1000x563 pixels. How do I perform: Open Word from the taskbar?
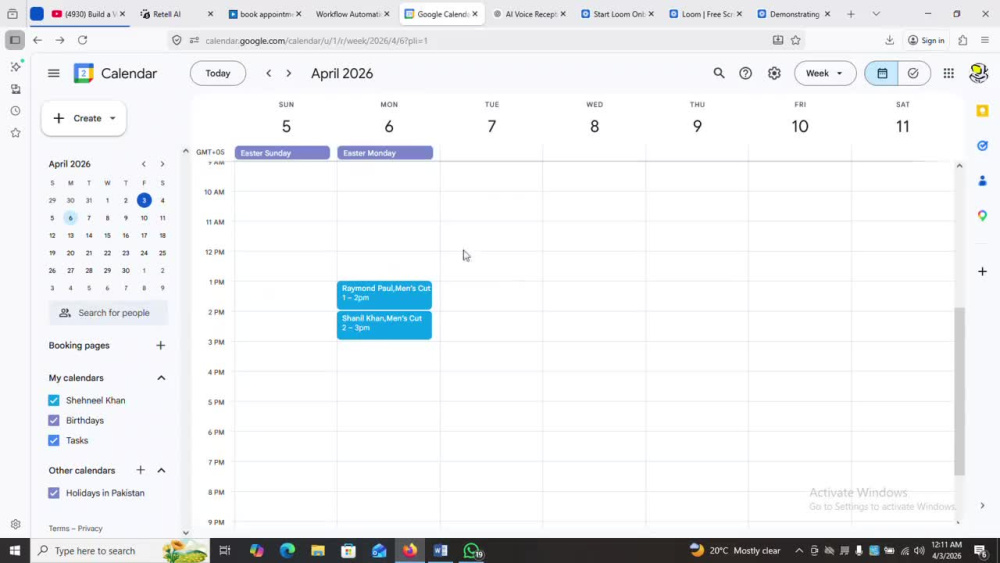pos(441,550)
